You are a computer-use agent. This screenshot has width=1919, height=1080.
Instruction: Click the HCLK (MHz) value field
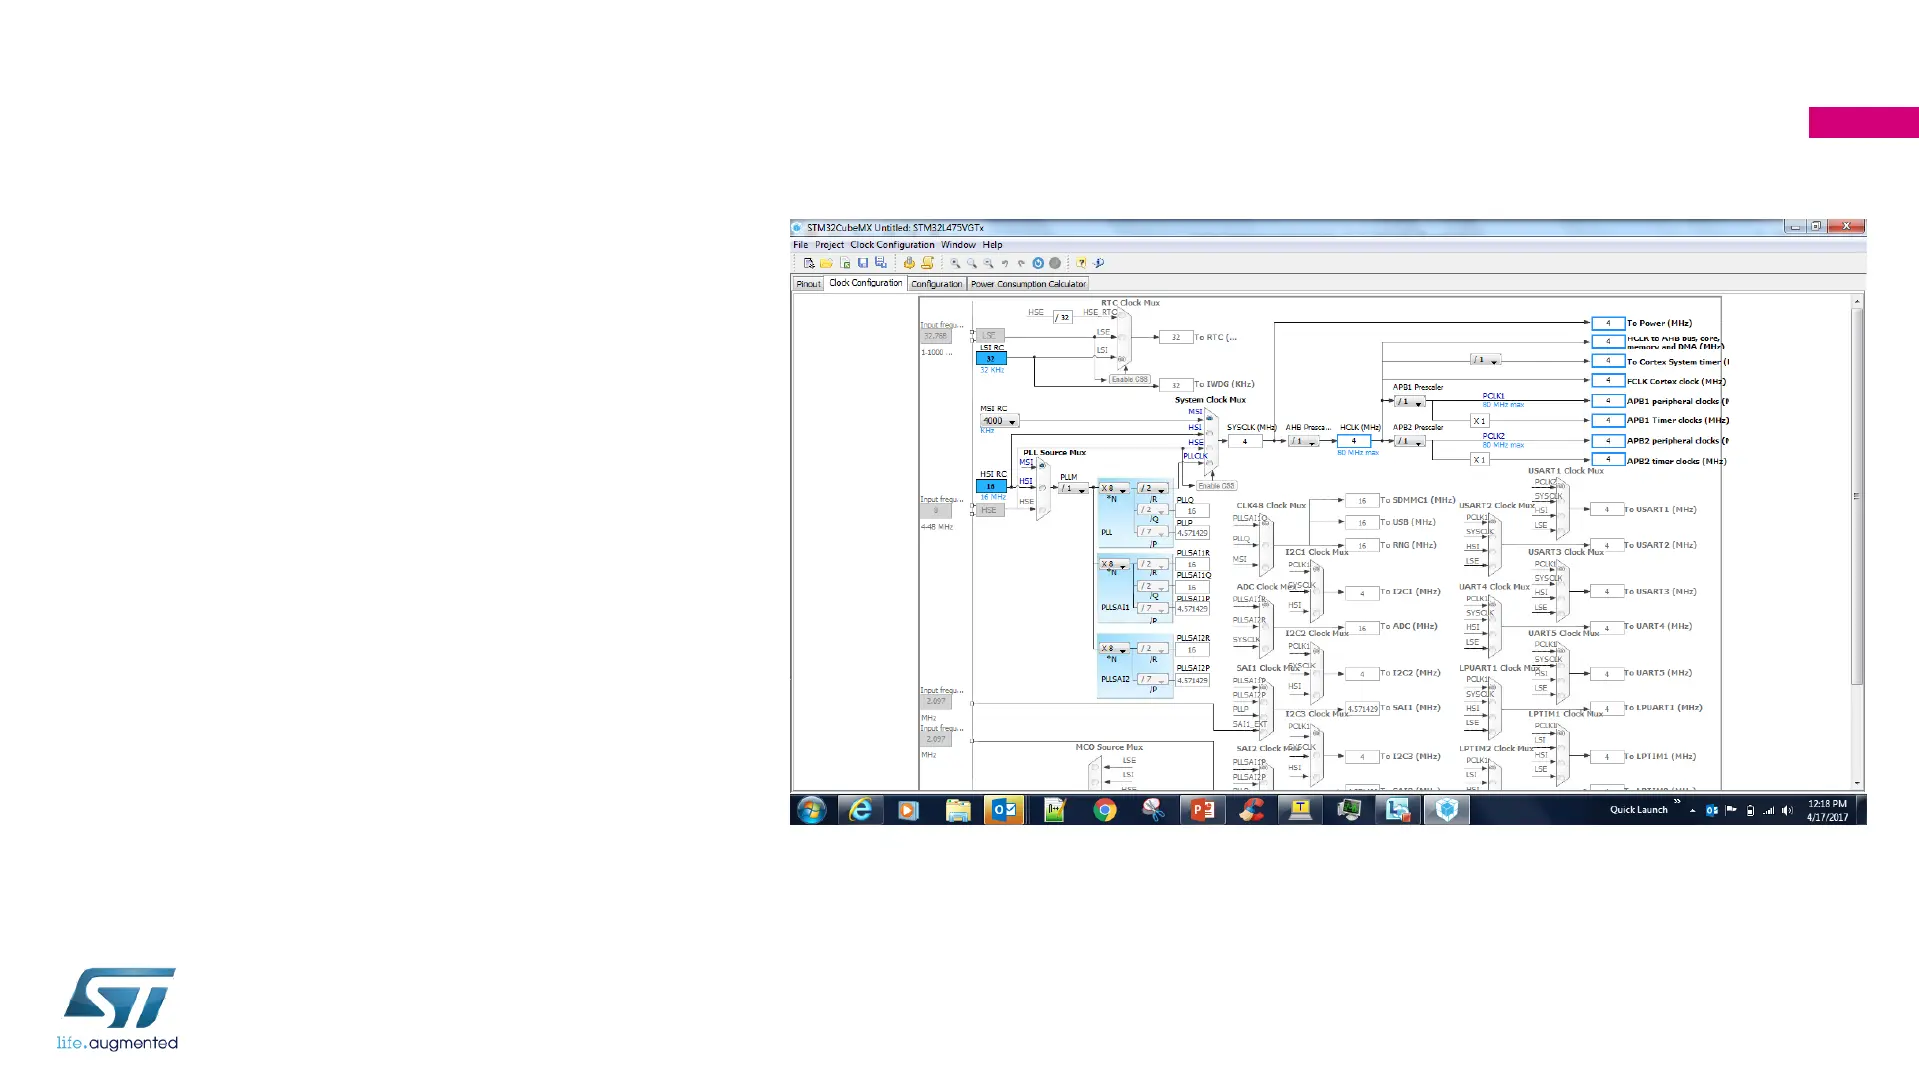(x=1354, y=441)
